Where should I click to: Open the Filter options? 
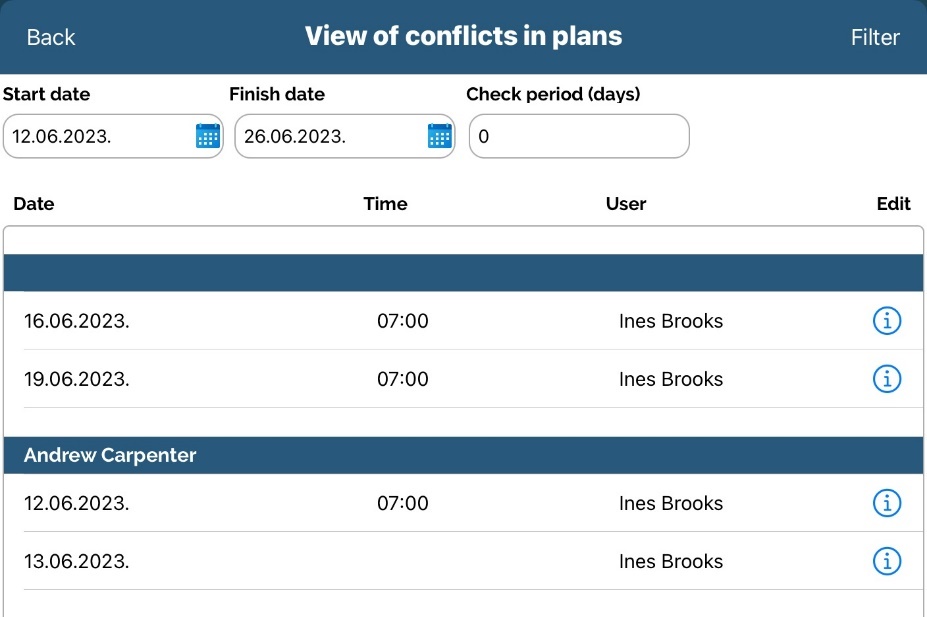point(875,37)
